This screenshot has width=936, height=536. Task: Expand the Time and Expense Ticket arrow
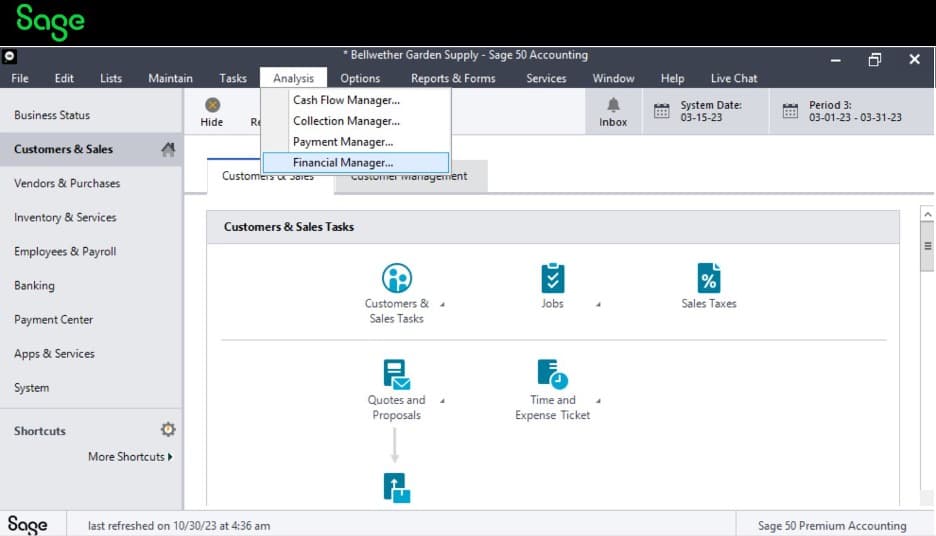click(x=598, y=401)
